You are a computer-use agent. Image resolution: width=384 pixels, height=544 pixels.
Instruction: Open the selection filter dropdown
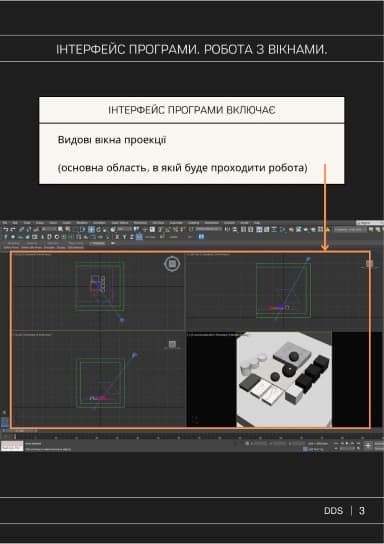[x=49, y=229]
